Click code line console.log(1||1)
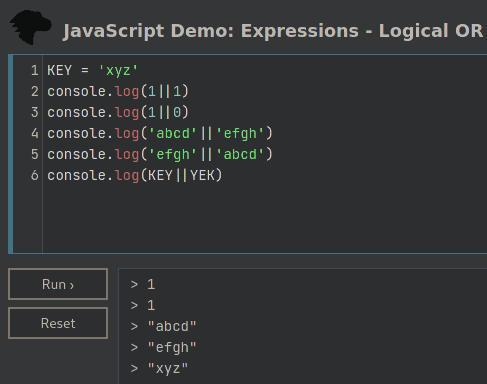The height and width of the screenshot is (384, 487). pos(118,91)
